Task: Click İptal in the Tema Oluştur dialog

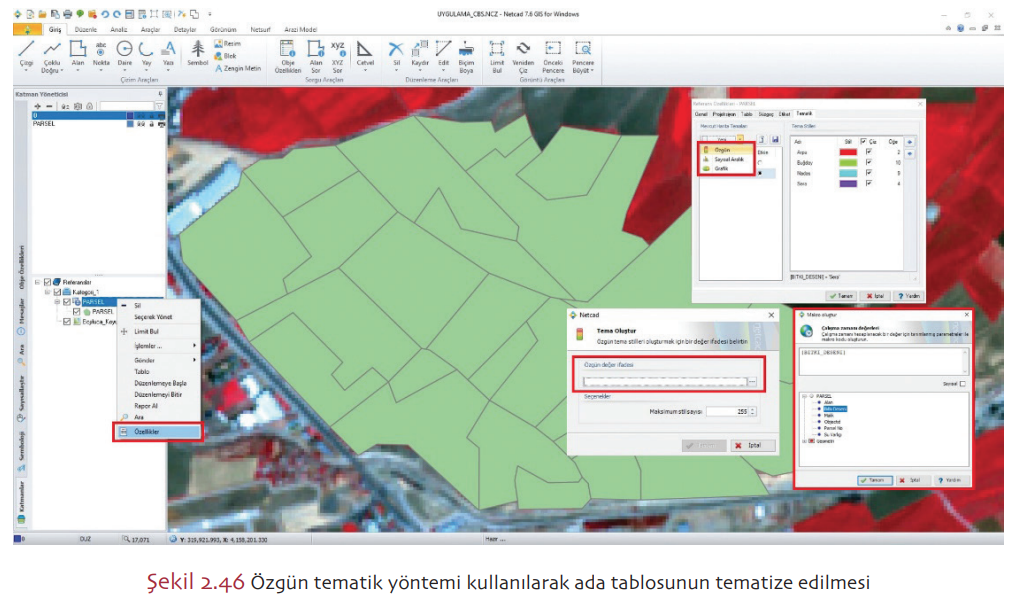Action: (x=751, y=445)
